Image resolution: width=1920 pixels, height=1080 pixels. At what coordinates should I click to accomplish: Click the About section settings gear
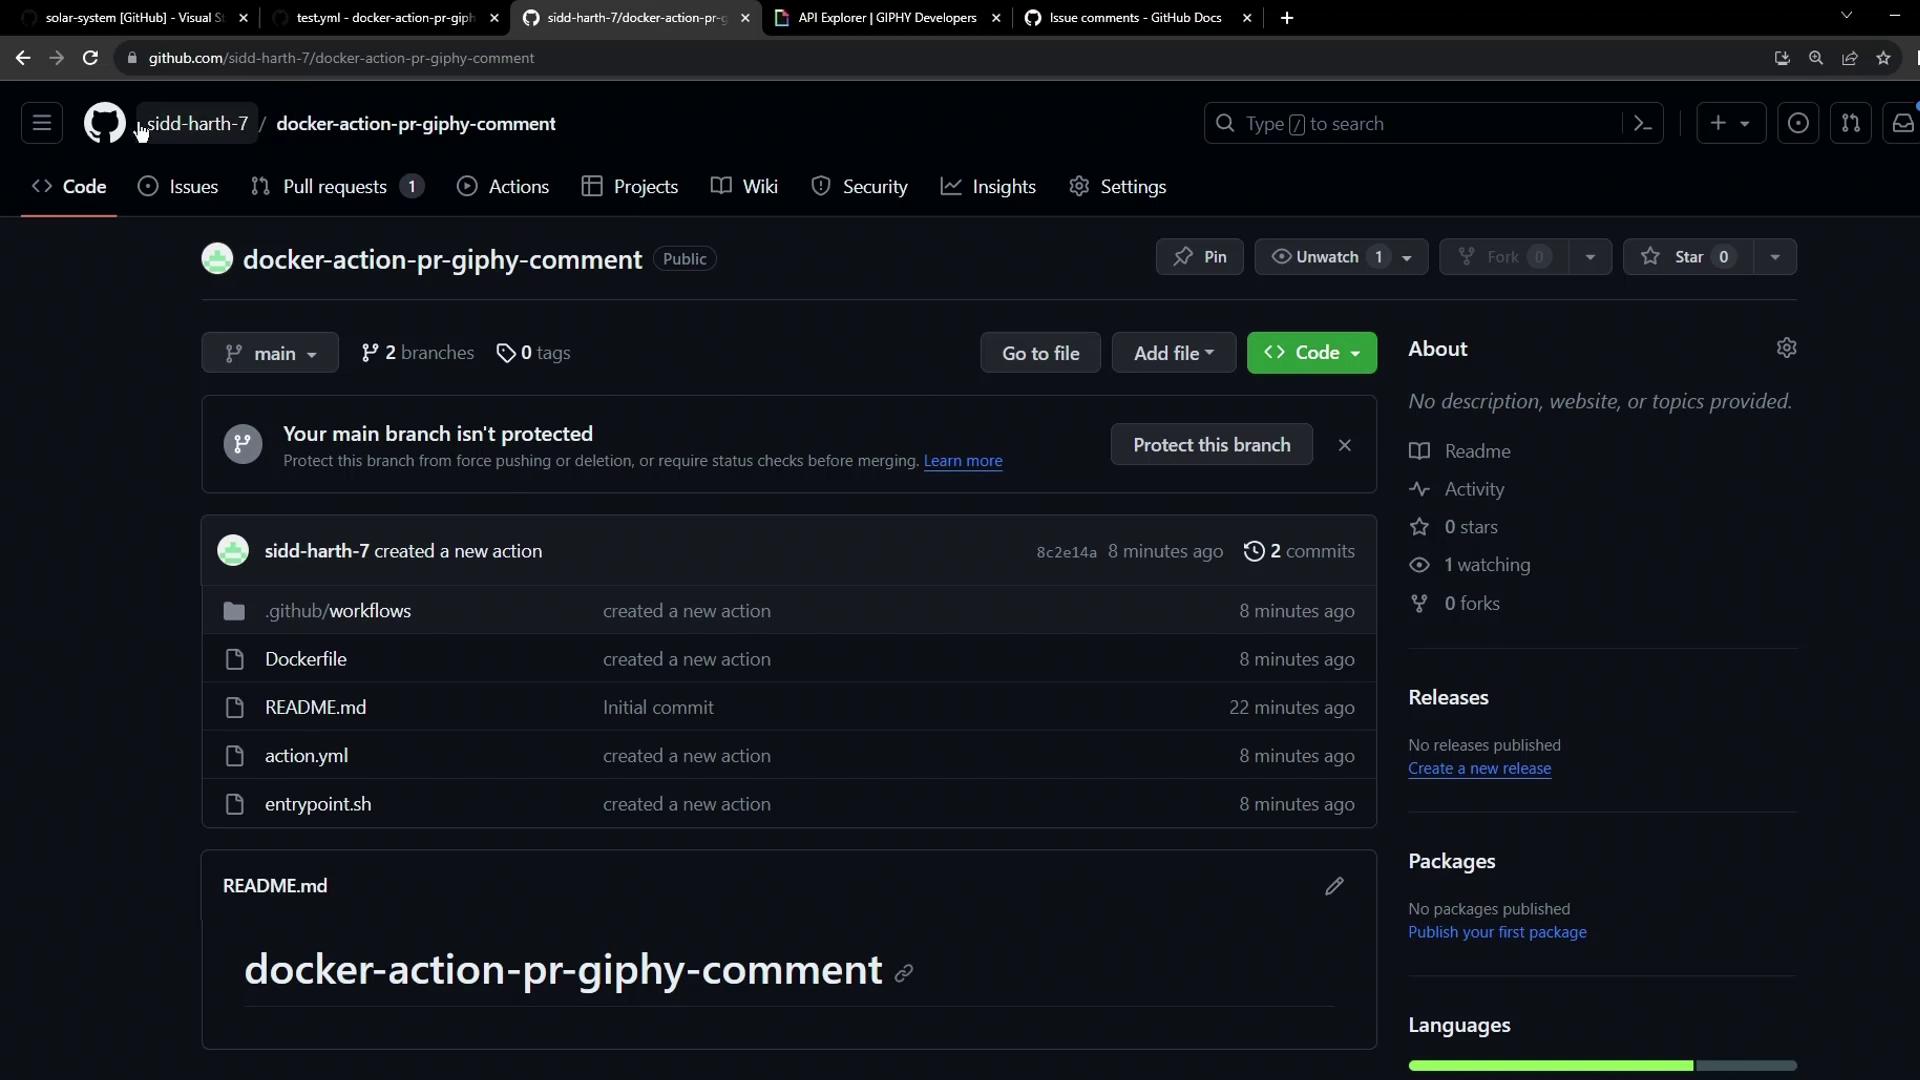point(1786,348)
